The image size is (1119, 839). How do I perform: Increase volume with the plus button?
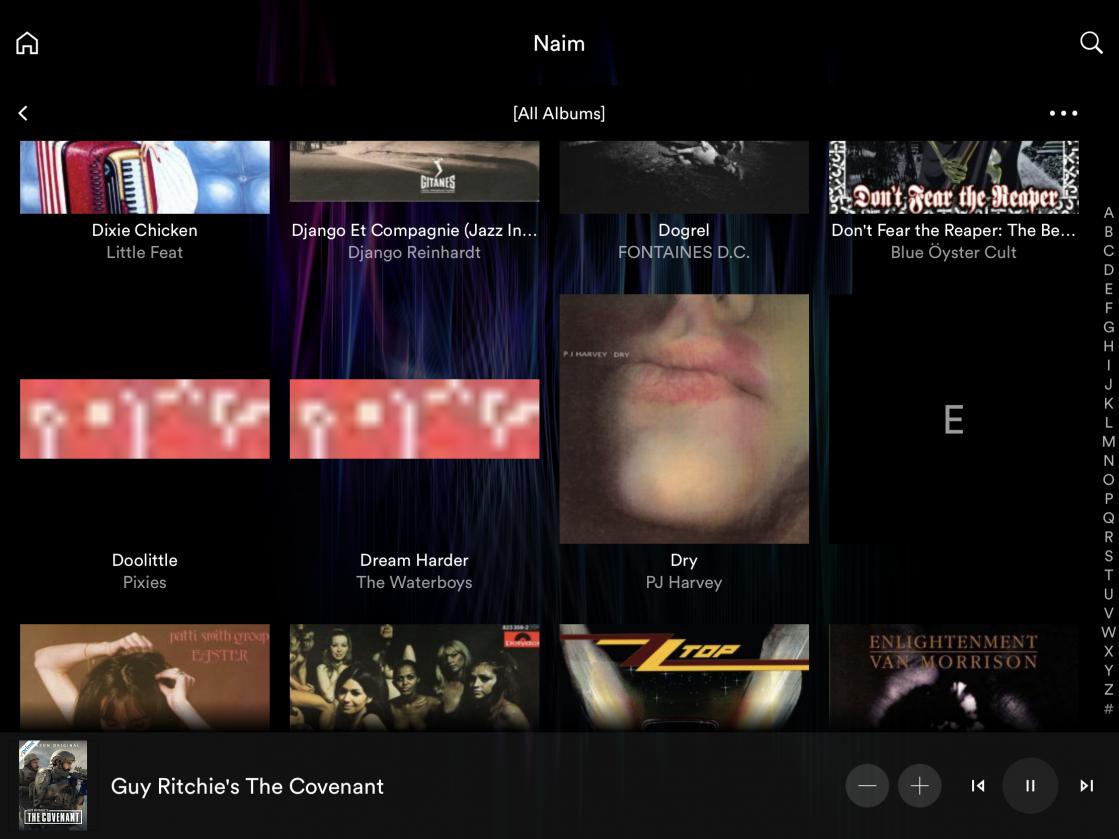coord(919,786)
